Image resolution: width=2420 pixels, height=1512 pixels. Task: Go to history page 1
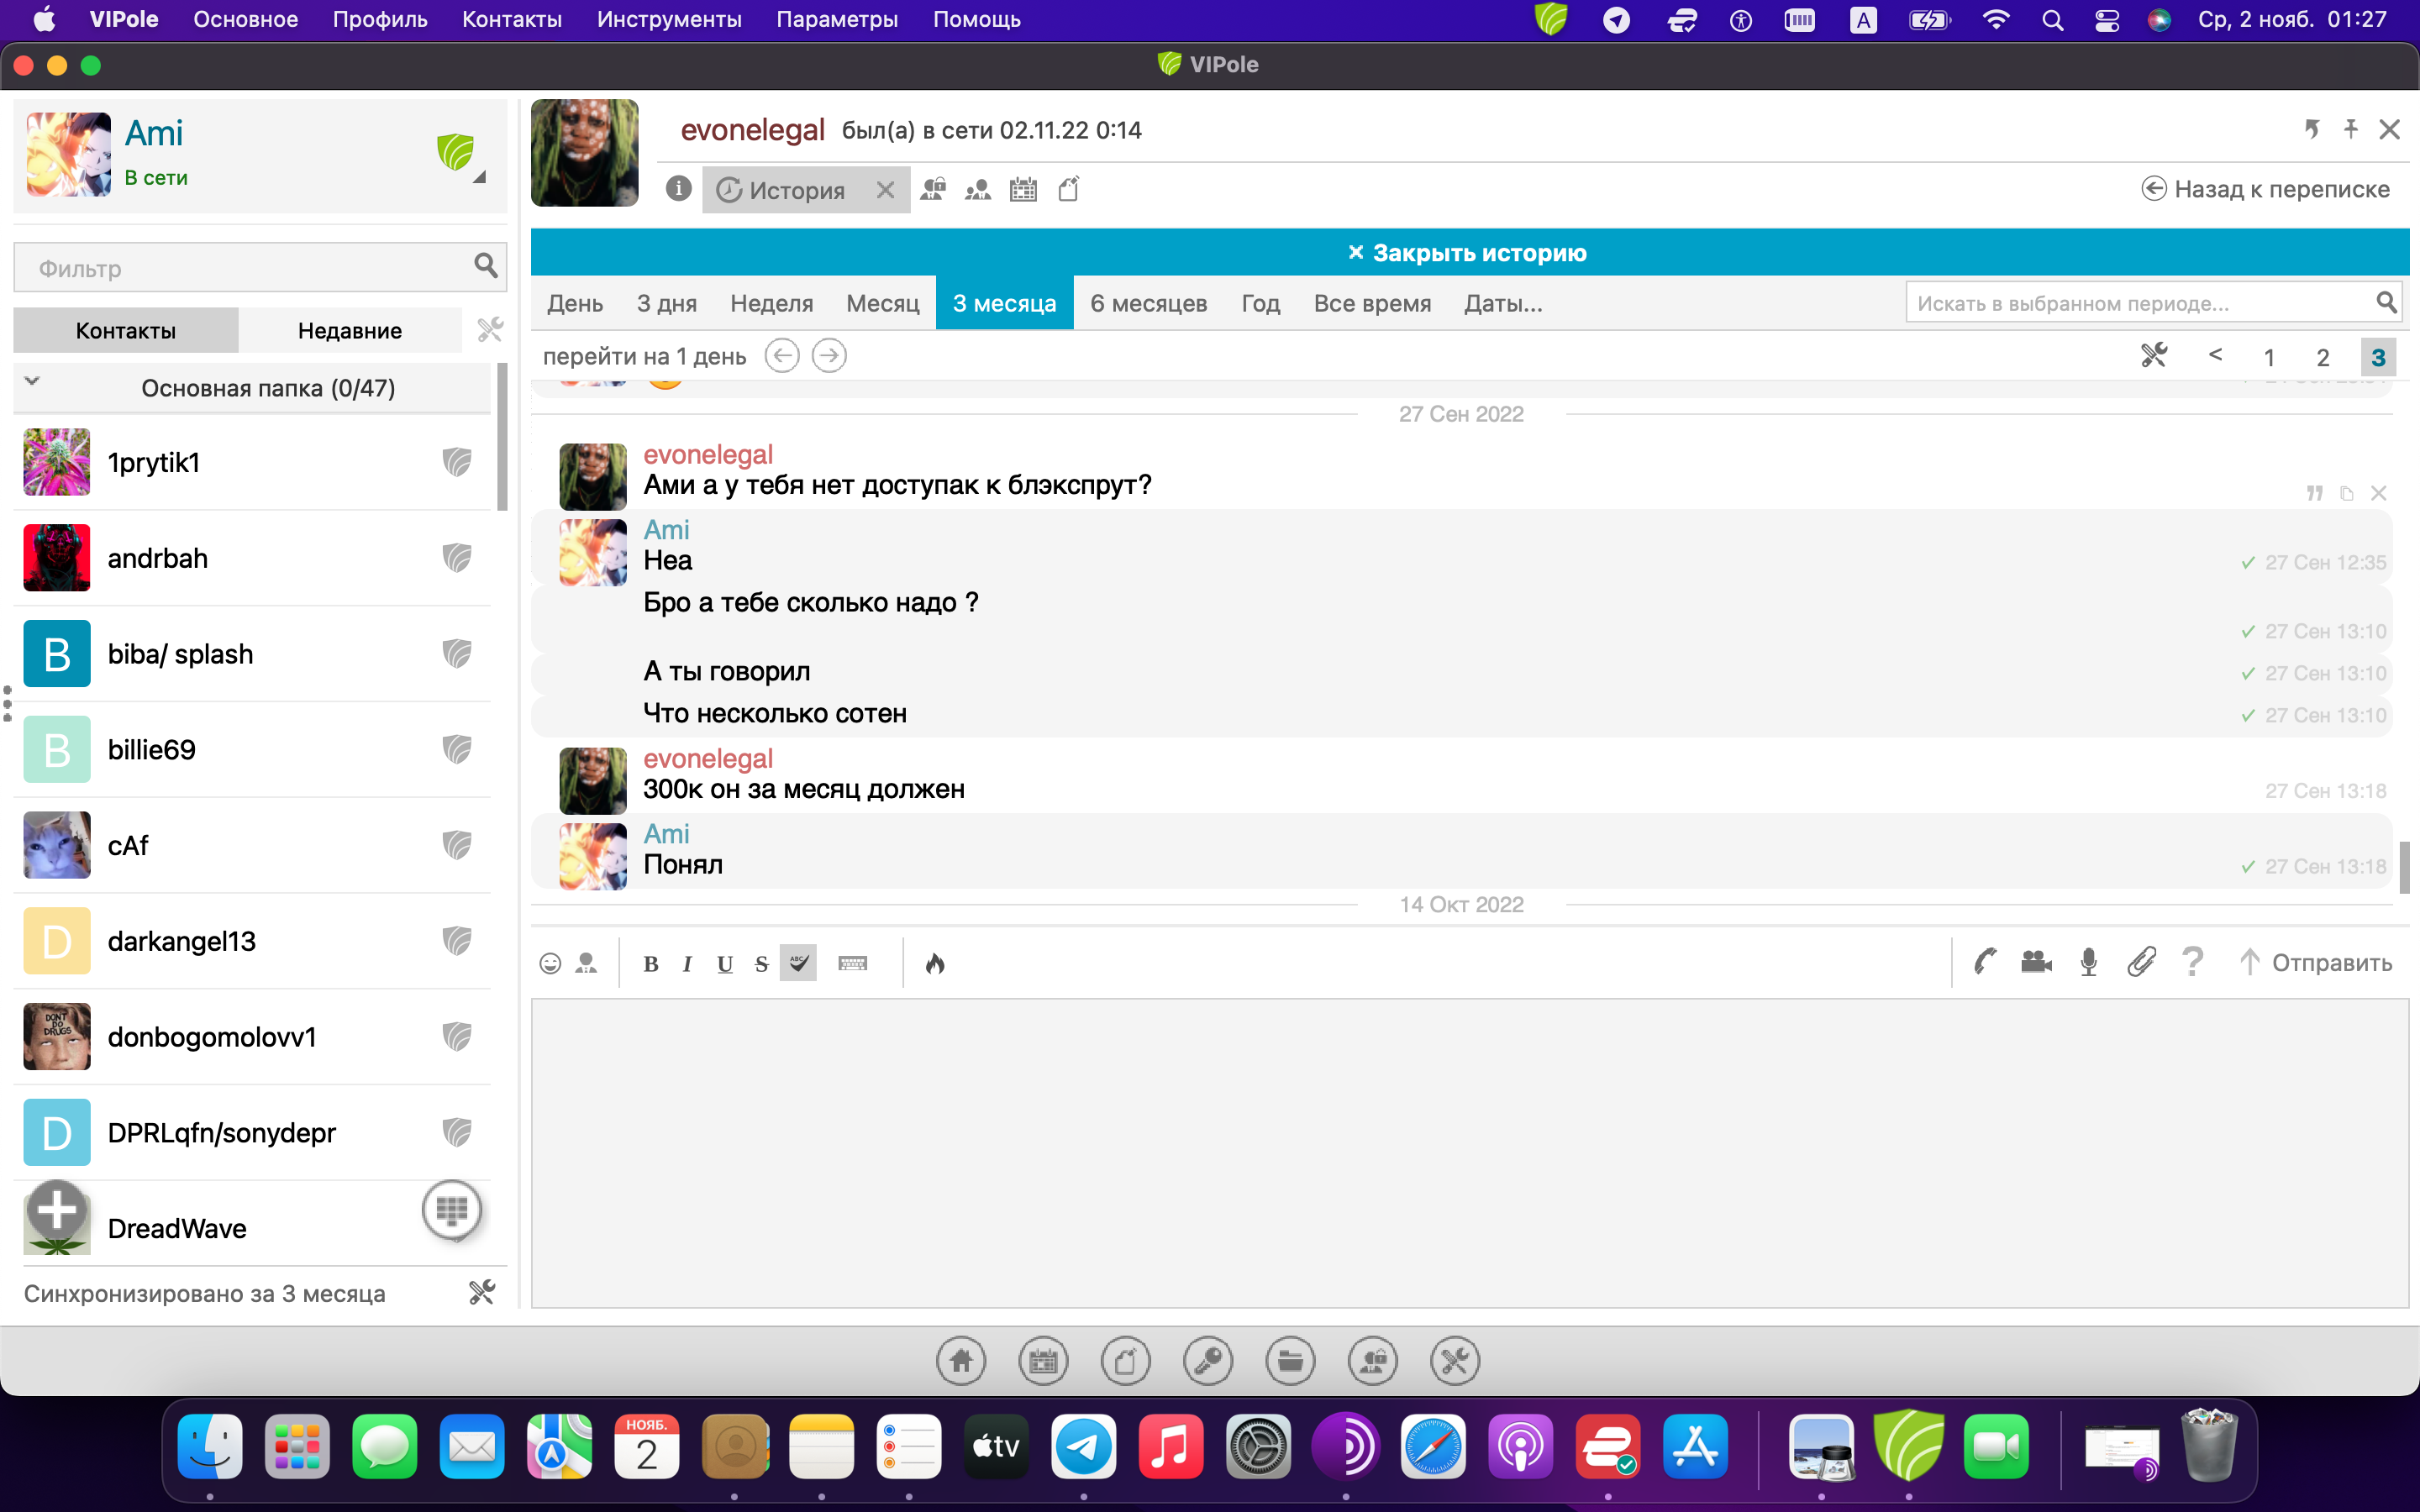(x=2269, y=357)
